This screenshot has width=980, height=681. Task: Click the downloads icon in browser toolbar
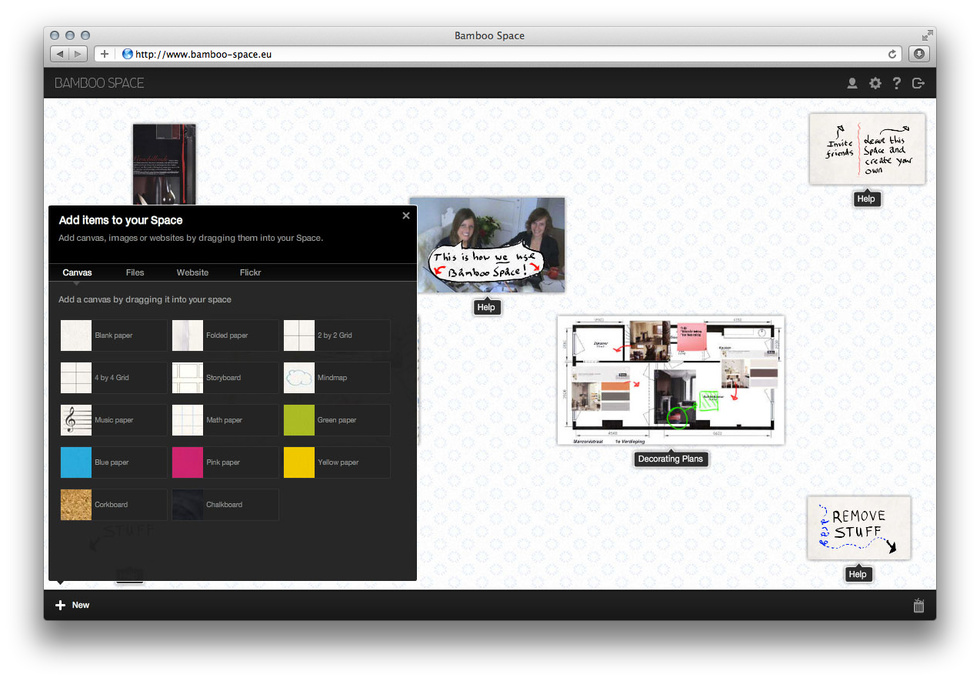tap(919, 54)
